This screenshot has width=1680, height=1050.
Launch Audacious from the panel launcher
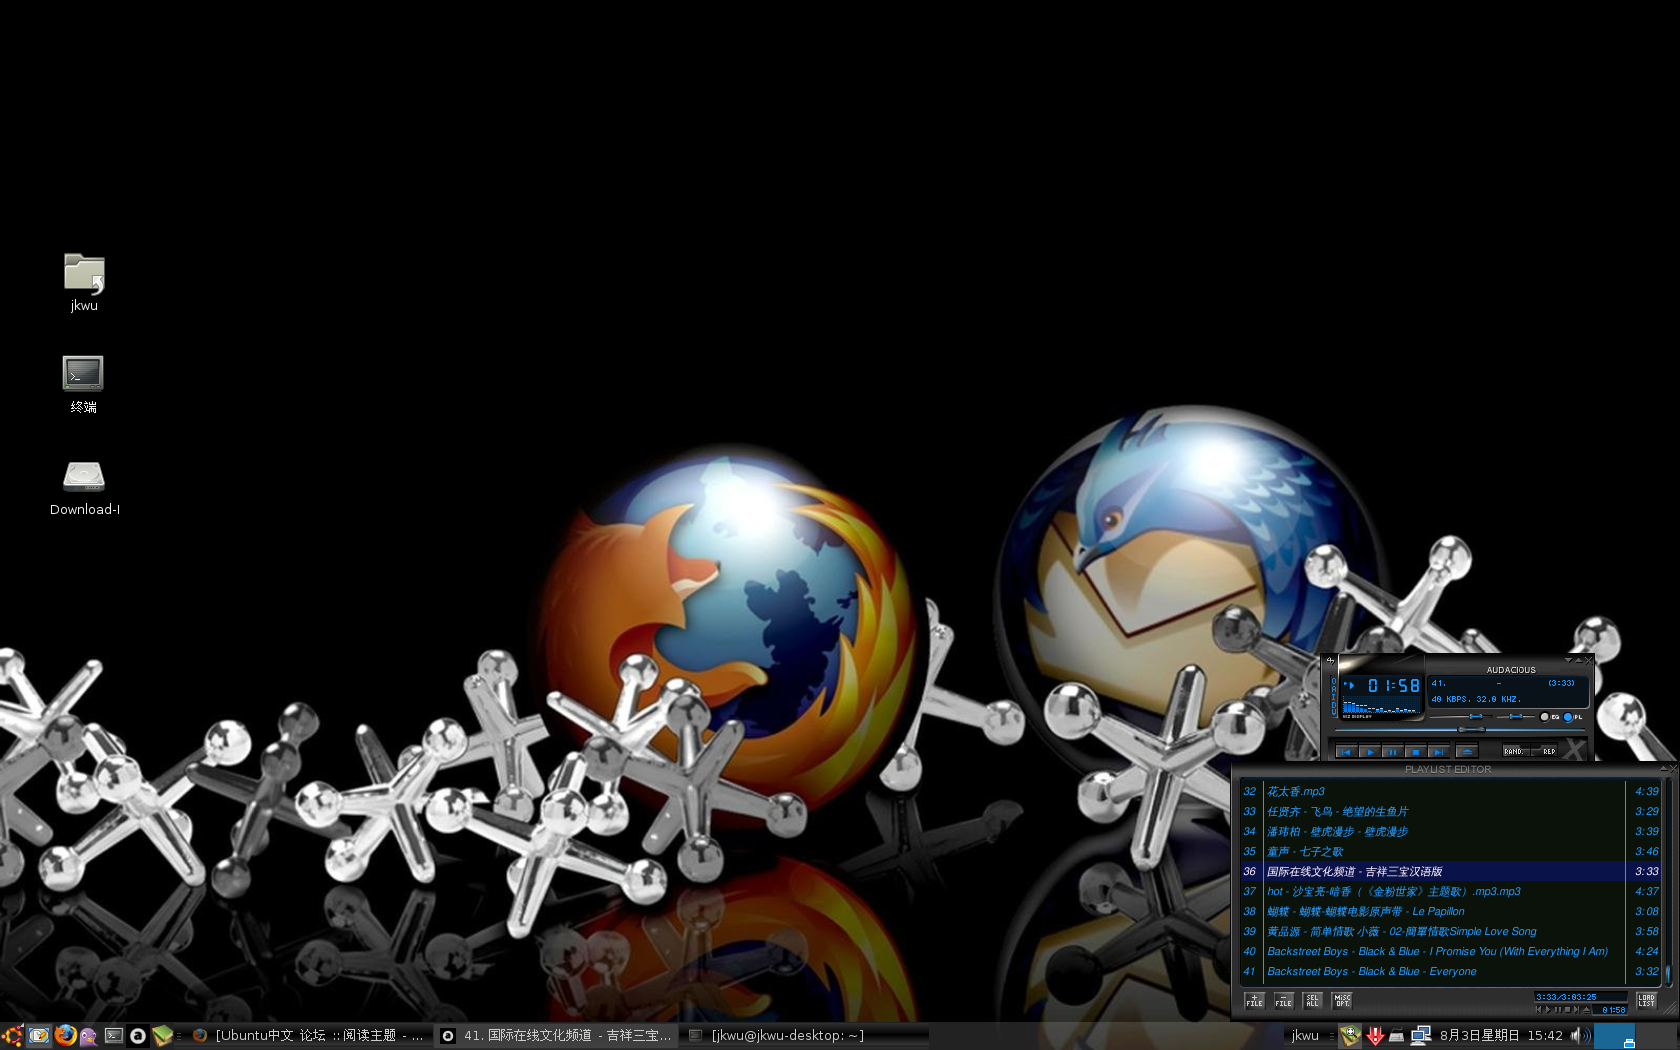pyautogui.click(x=138, y=1036)
